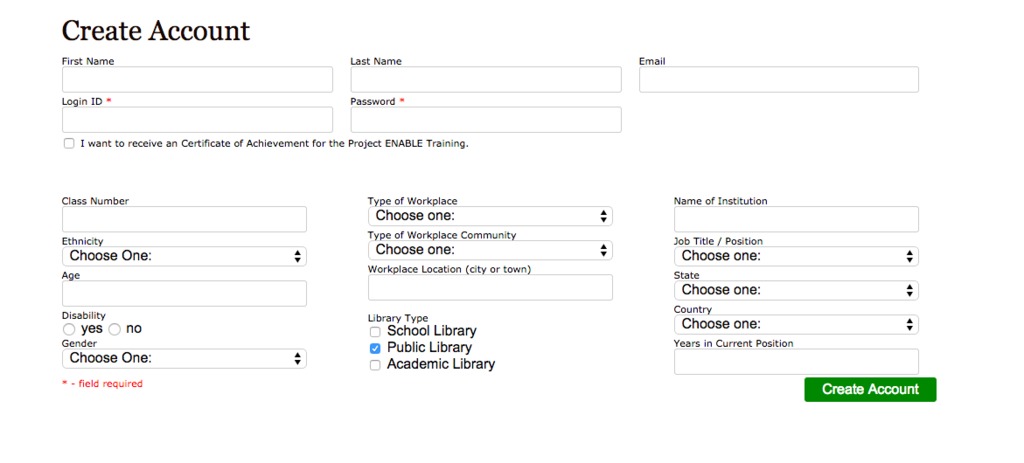Open the State dropdown
Image resolution: width=1024 pixels, height=463 pixels.
point(796,291)
